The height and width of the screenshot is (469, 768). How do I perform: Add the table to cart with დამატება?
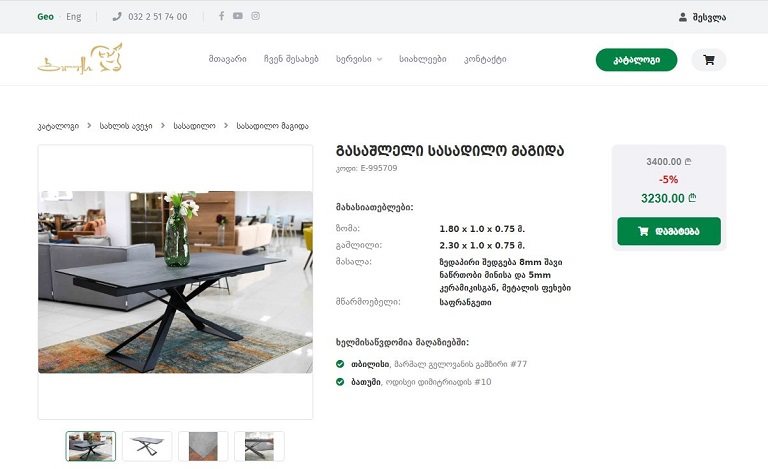pos(668,231)
